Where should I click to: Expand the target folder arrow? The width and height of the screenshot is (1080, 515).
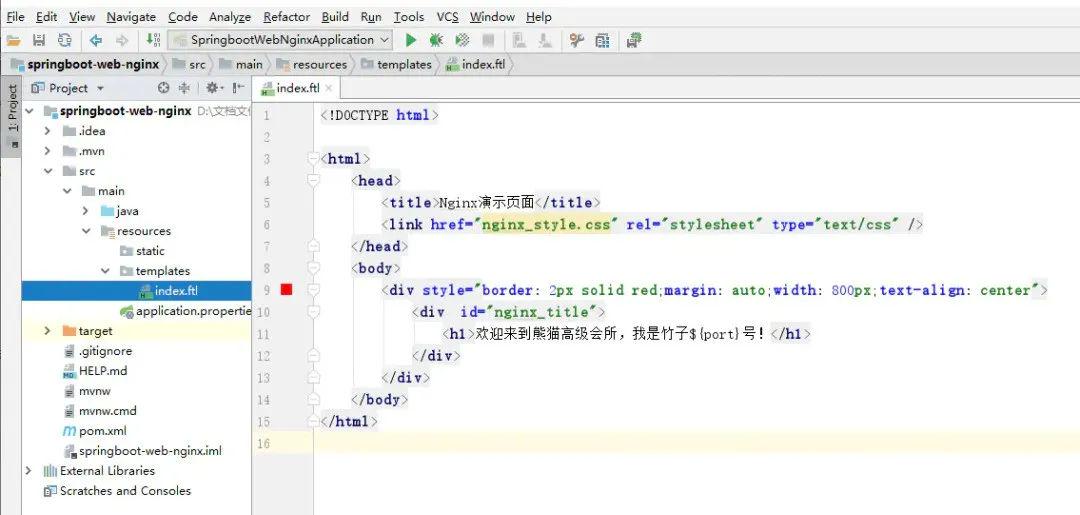[48, 331]
